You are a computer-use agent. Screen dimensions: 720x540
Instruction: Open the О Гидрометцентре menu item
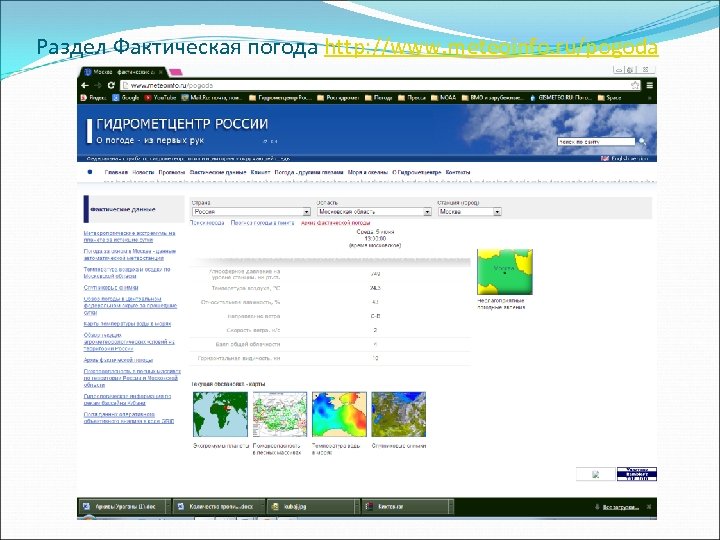click(416, 173)
